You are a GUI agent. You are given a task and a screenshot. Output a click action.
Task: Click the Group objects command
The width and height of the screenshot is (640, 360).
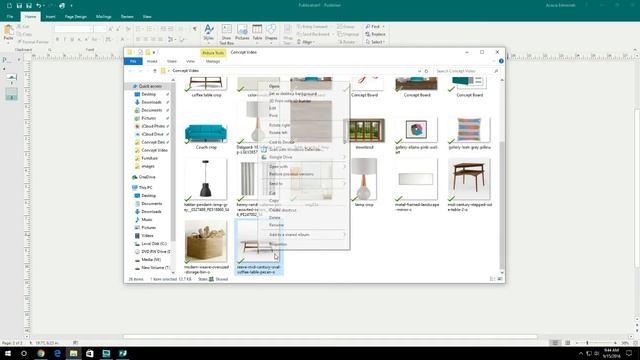coord(346,27)
